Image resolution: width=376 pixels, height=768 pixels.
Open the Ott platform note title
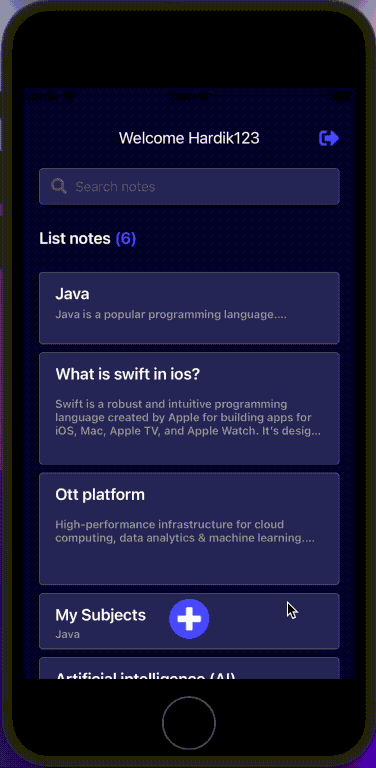[x=100, y=495]
